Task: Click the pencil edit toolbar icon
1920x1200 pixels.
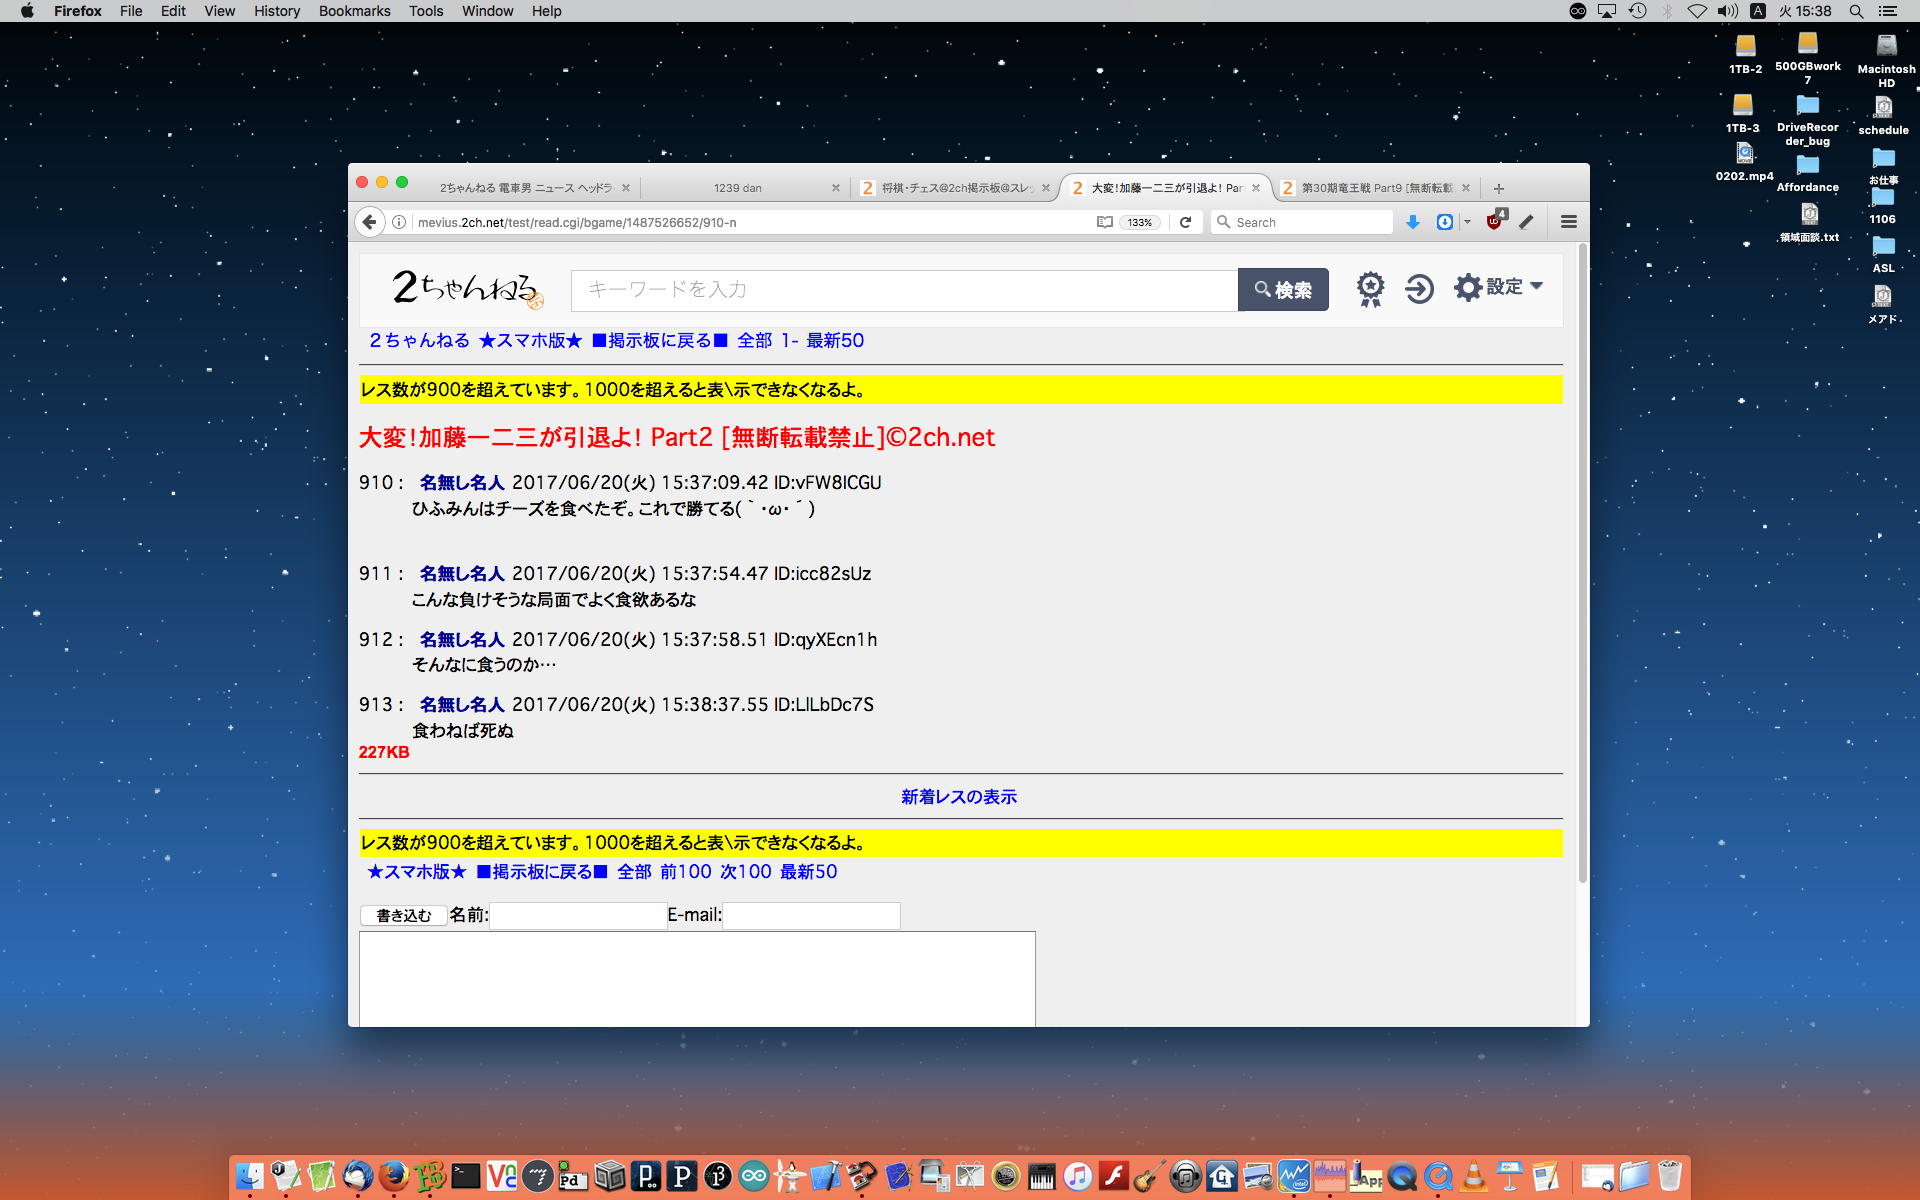Action: click(x=1526, y=222)
